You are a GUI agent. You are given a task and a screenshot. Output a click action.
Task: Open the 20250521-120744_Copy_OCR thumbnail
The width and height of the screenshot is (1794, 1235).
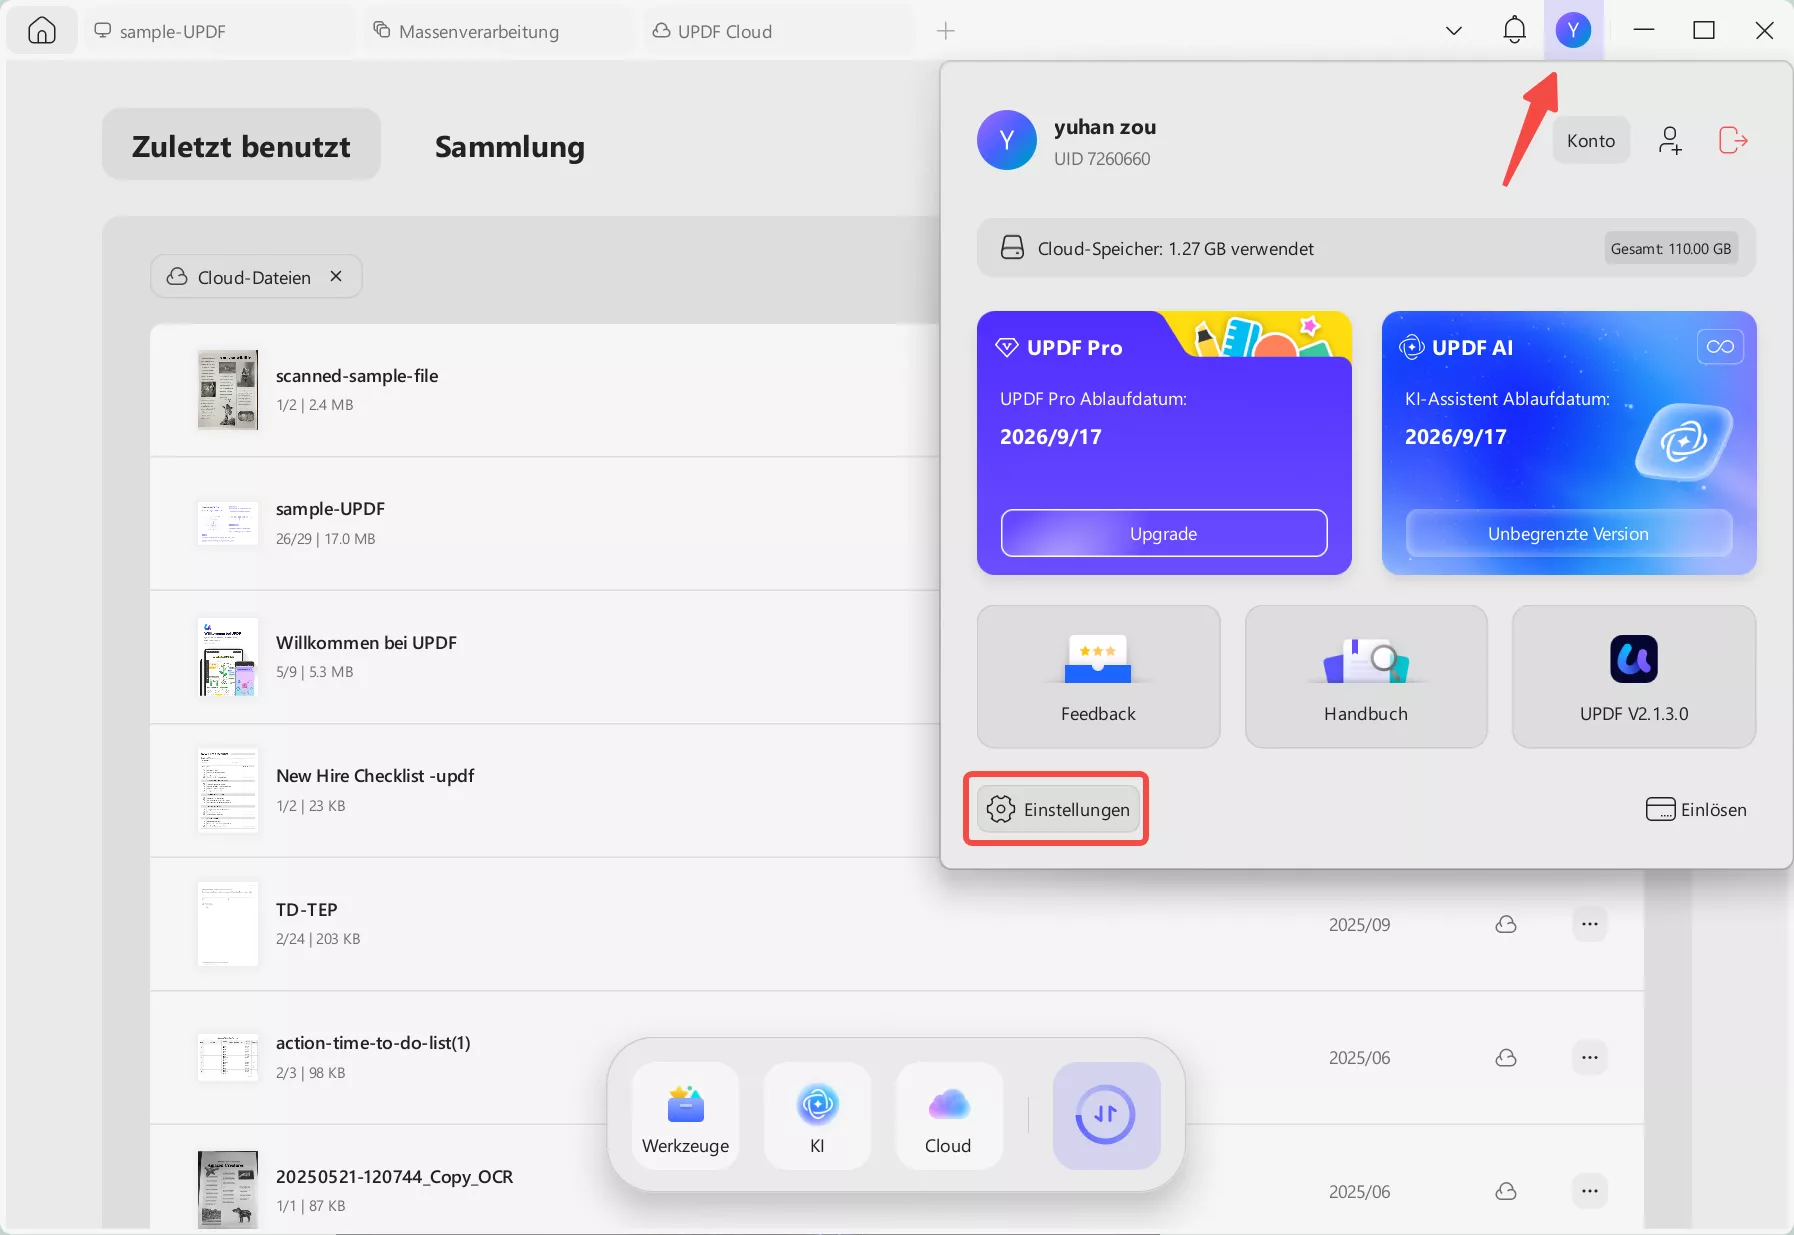pyautogui.click(x=227, y=1190)
